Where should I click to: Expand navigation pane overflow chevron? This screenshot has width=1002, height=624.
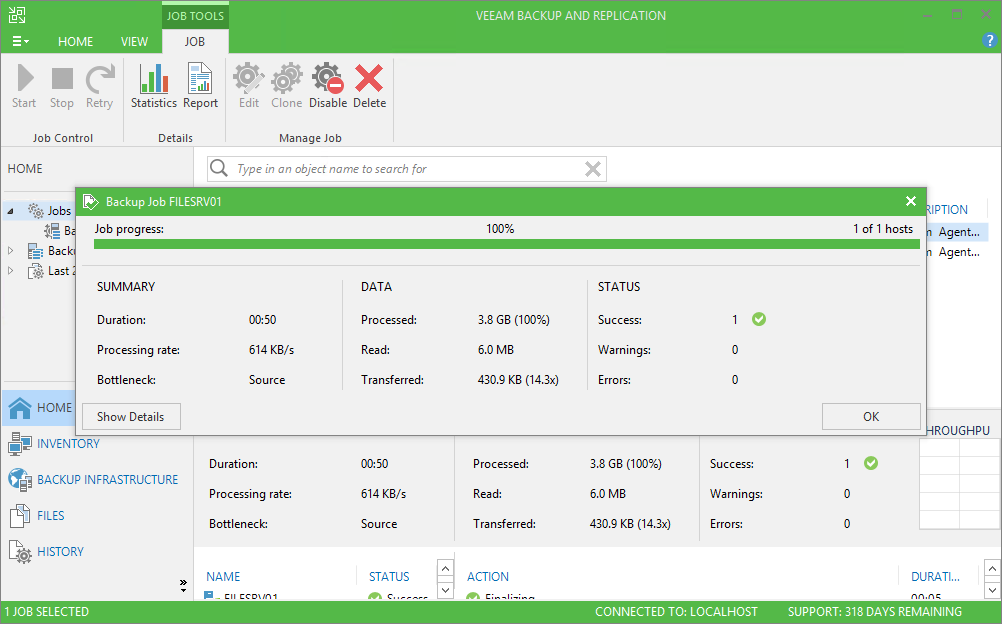click(183, 584)
